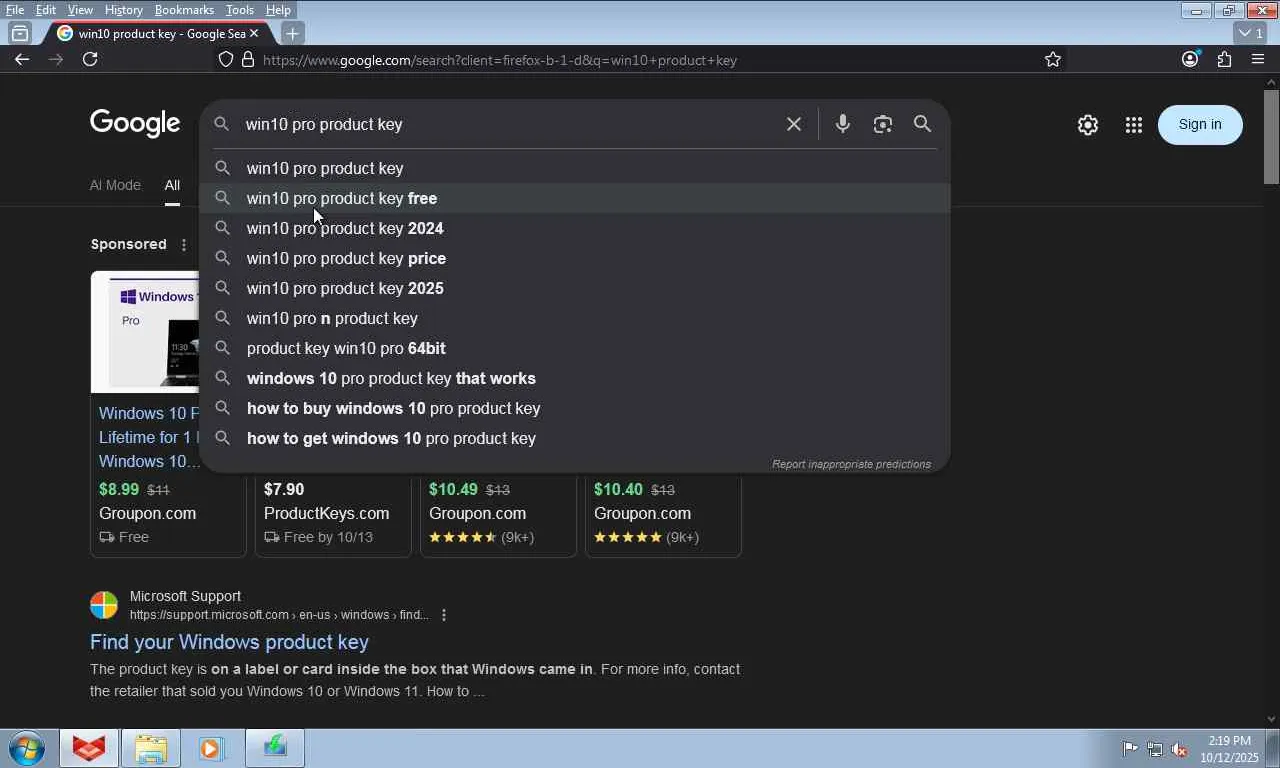Open the Firefox hamburger application menu
Screen dimensions: 1280x768
tap(1258, 59)
